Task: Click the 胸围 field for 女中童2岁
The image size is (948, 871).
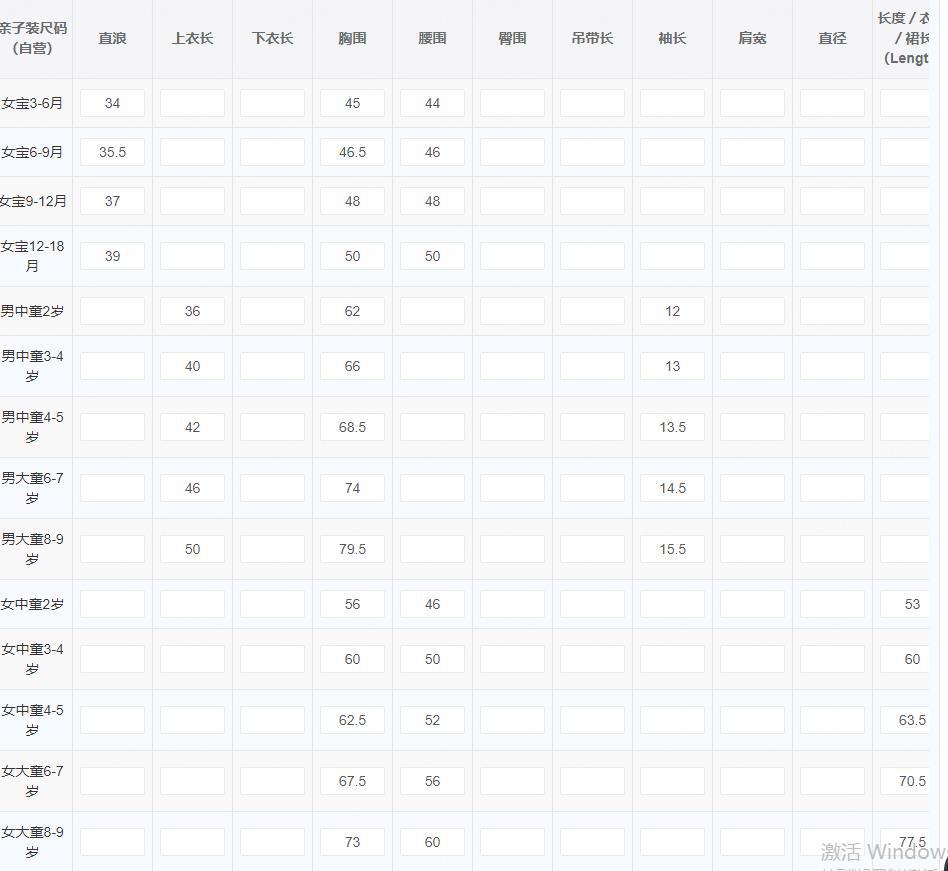Action: pos(352,604)
